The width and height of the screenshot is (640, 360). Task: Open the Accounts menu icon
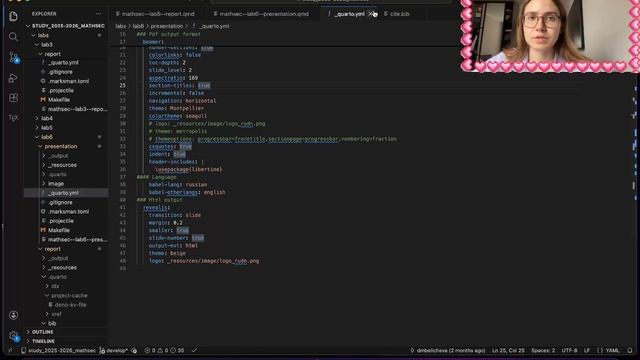point(13,315)
